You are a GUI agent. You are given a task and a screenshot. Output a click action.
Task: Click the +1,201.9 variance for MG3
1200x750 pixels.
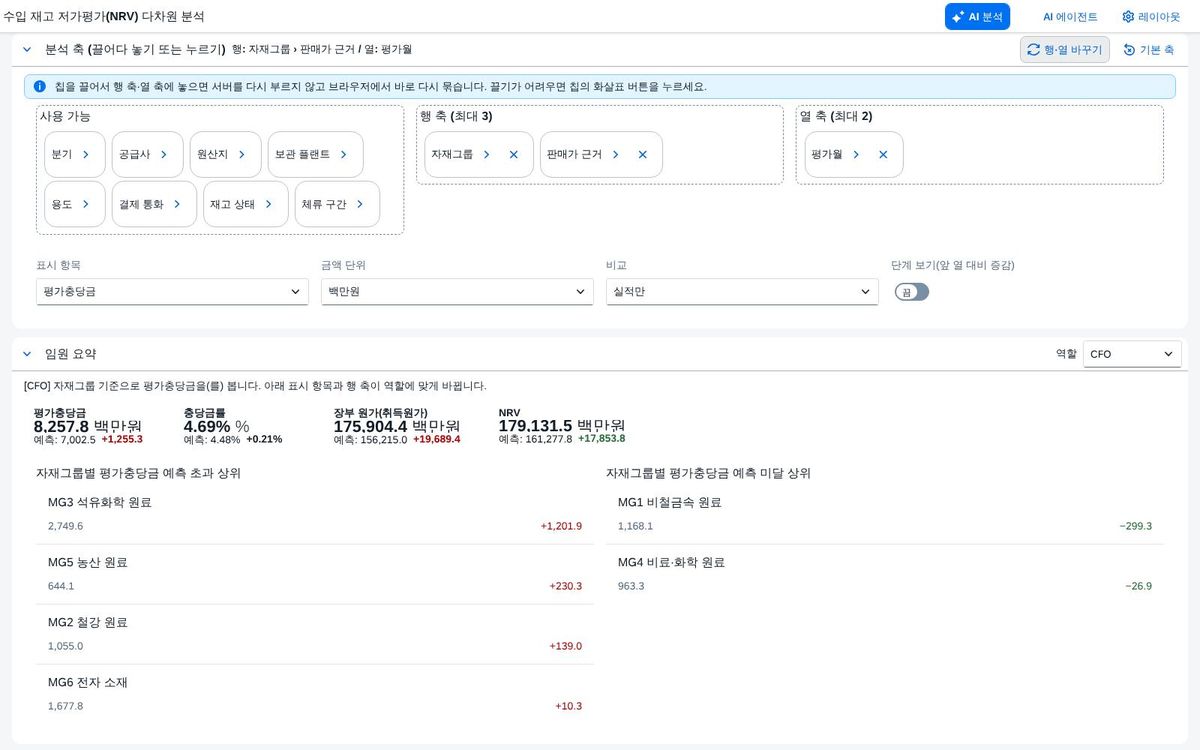(561, 526)
